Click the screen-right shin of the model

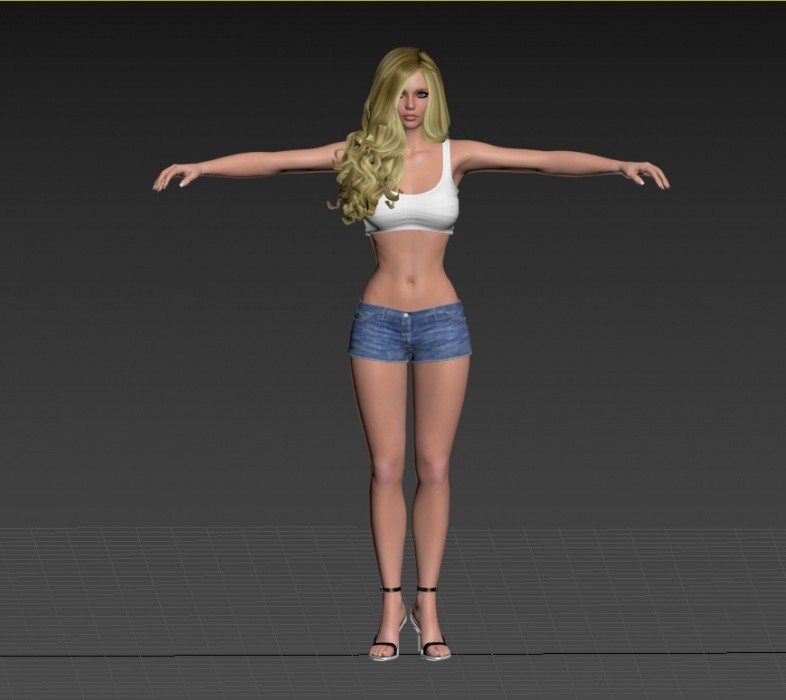point(430,530)
